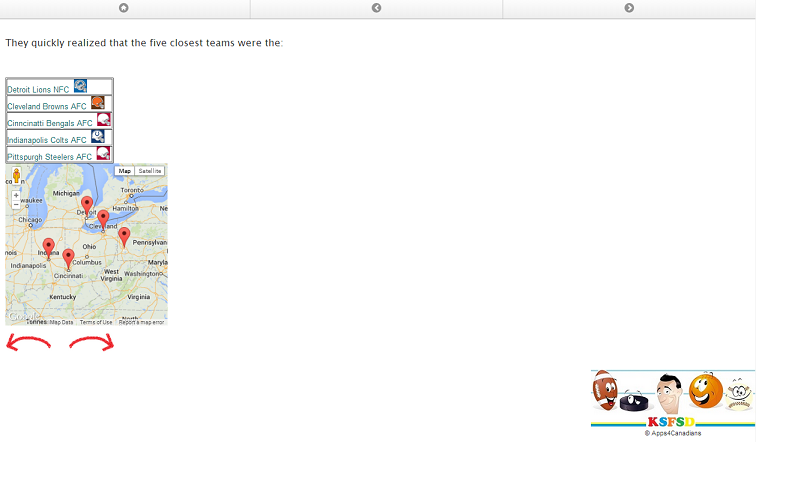Click the Detroit Lions helmet icon

coord(80,86)
